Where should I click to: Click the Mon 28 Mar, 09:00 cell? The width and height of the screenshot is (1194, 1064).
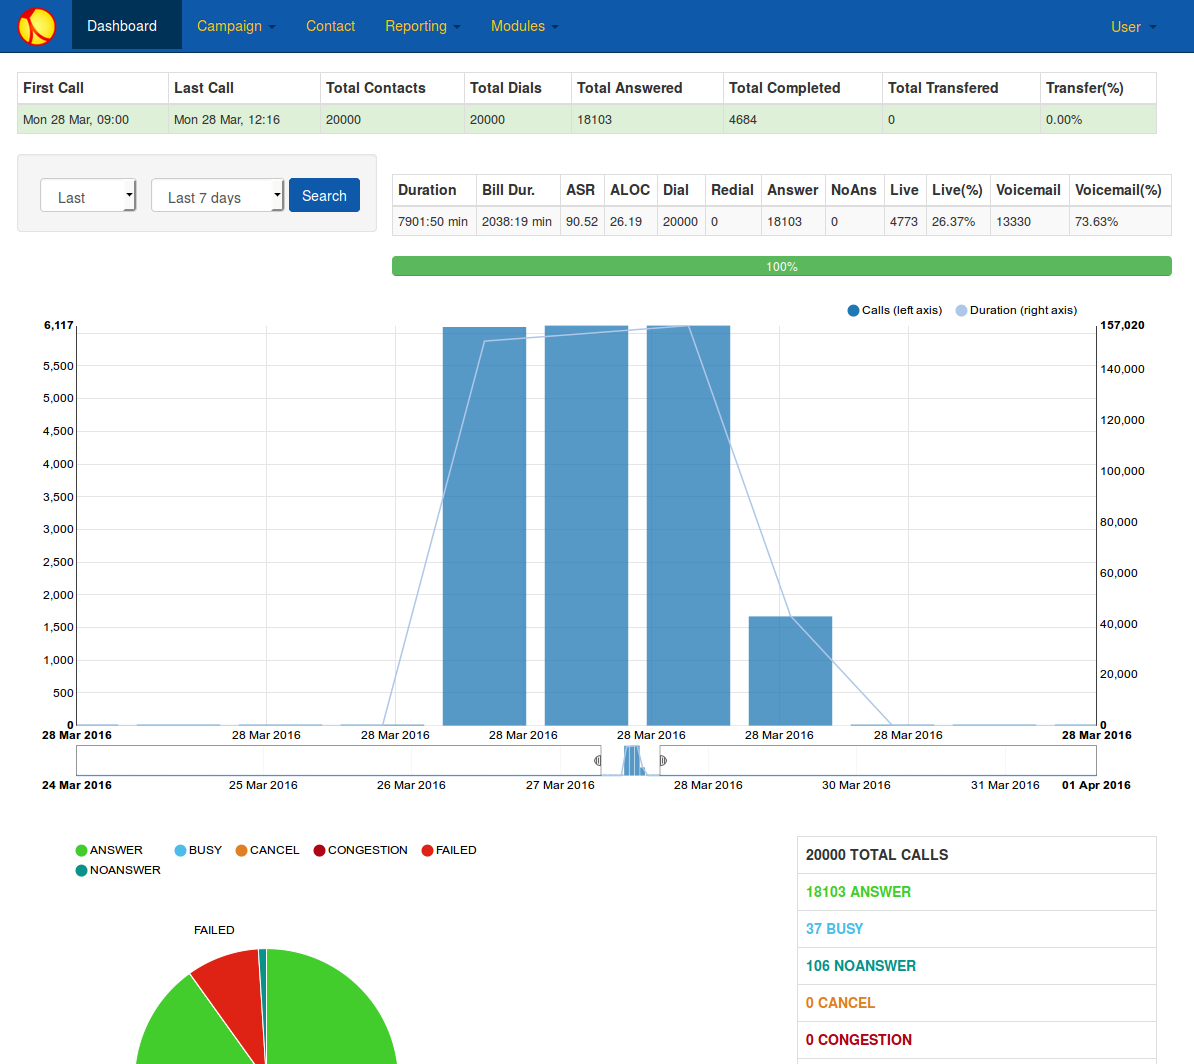point(92,120)
